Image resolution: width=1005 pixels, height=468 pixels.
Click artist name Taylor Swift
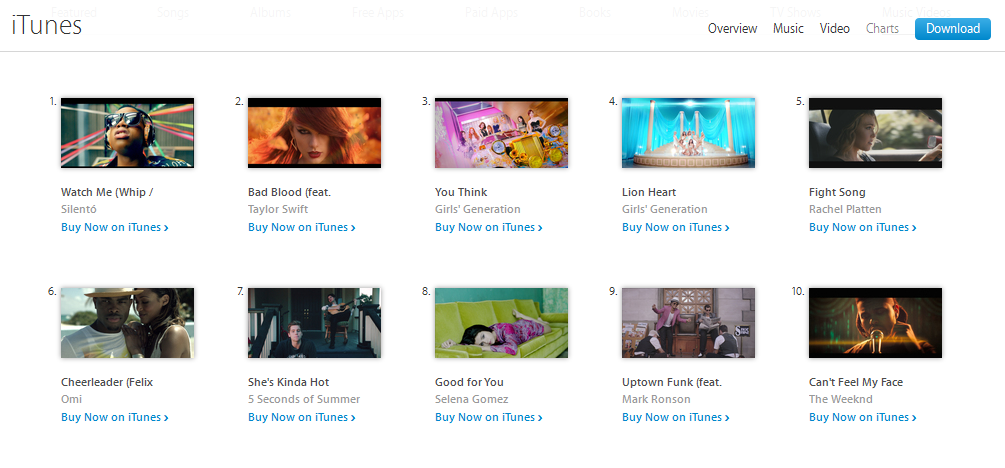tap(278, 209)
